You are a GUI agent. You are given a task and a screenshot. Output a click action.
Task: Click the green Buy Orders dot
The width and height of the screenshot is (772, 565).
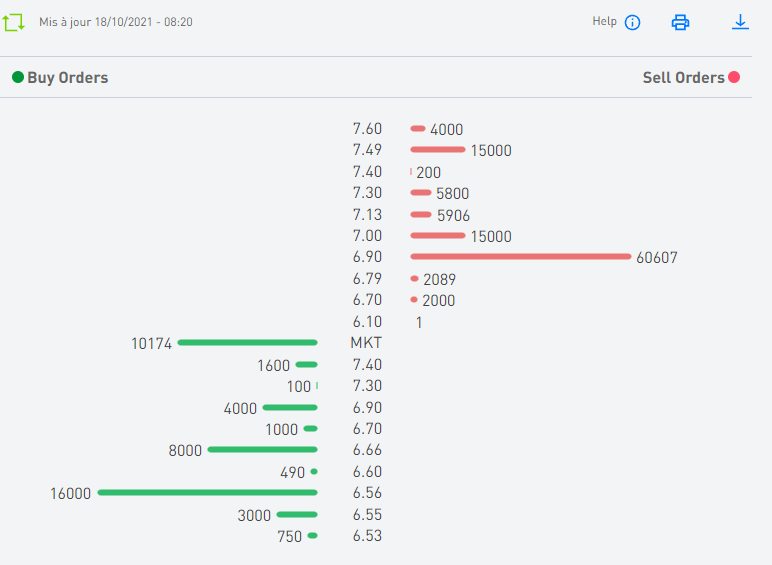[x=18, y=77]
